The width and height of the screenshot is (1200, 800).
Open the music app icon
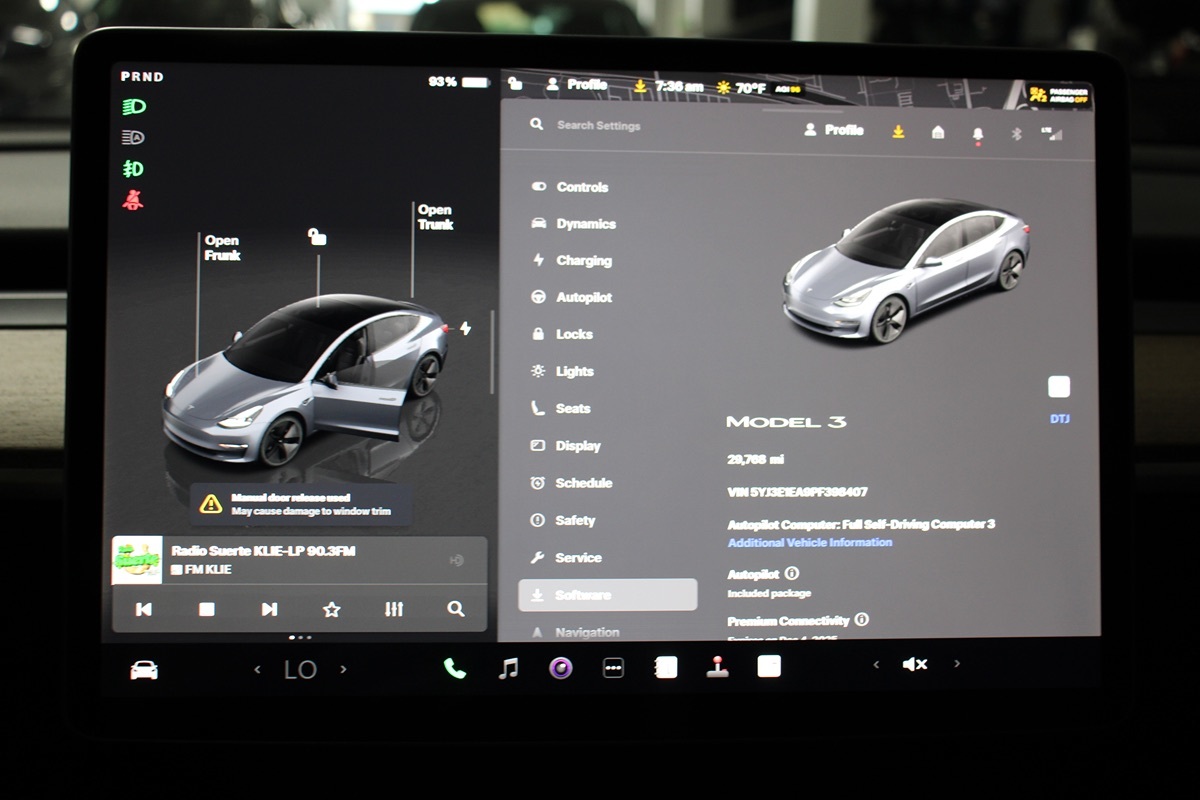[x=508, y=668]
